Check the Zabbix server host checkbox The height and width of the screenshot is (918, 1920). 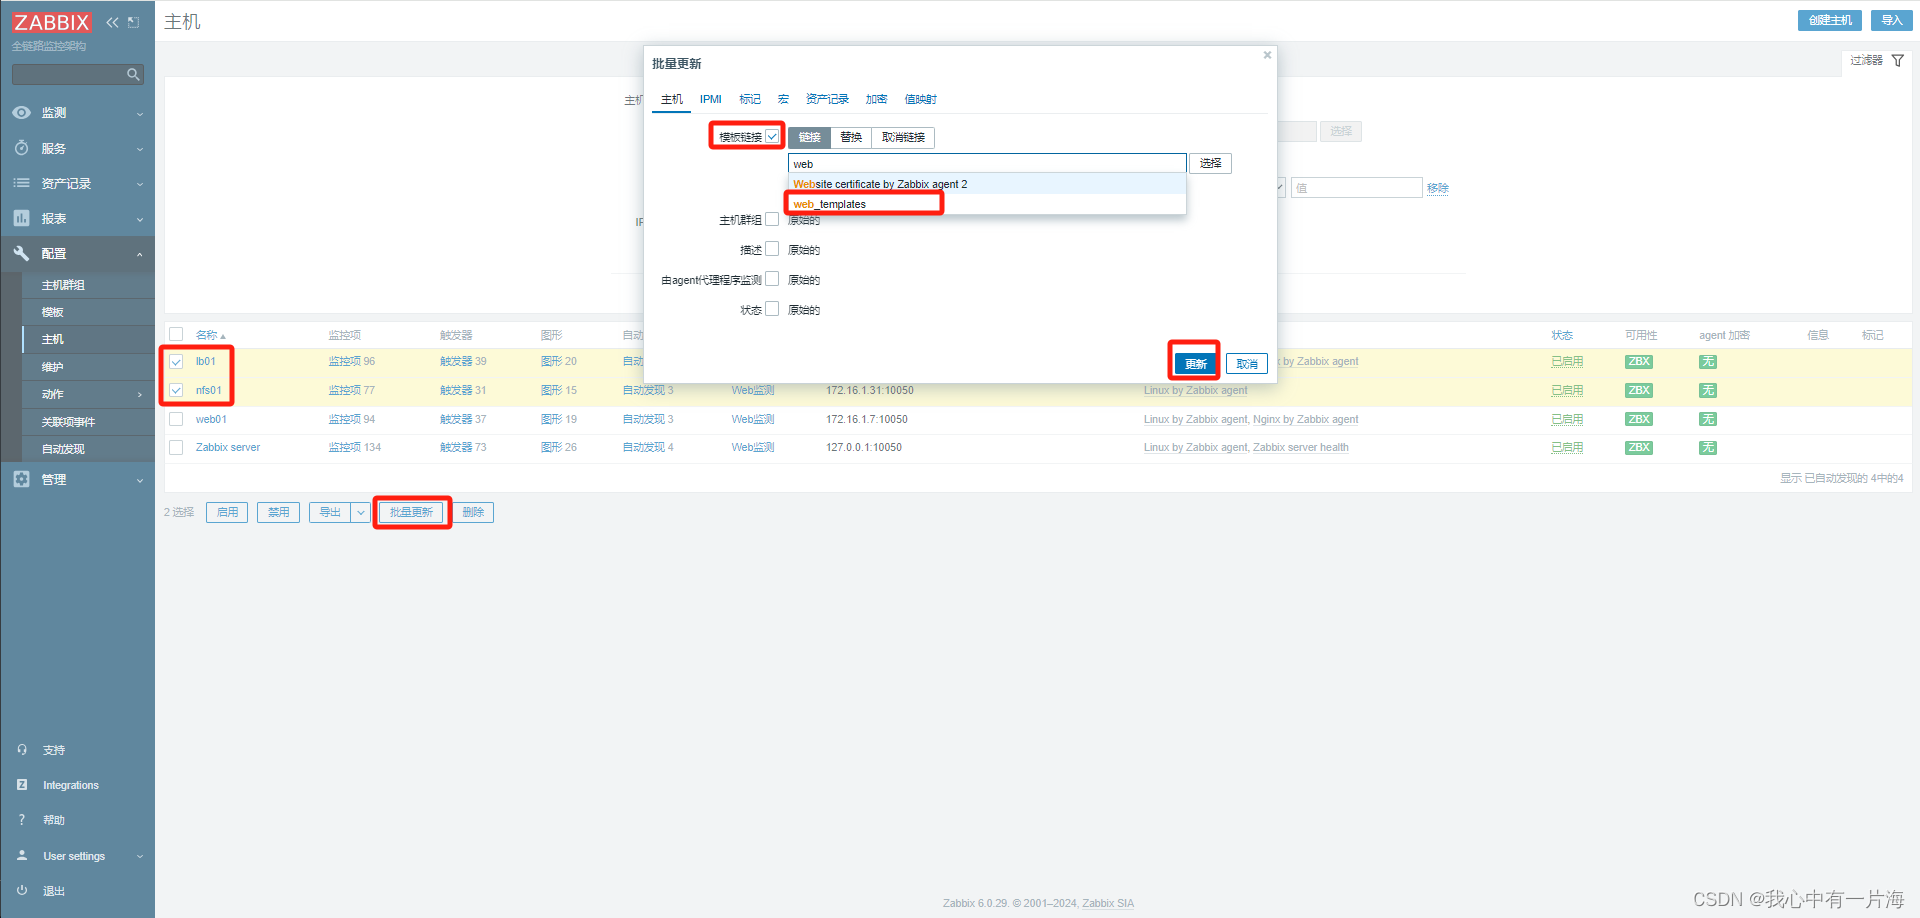[176, 447]
